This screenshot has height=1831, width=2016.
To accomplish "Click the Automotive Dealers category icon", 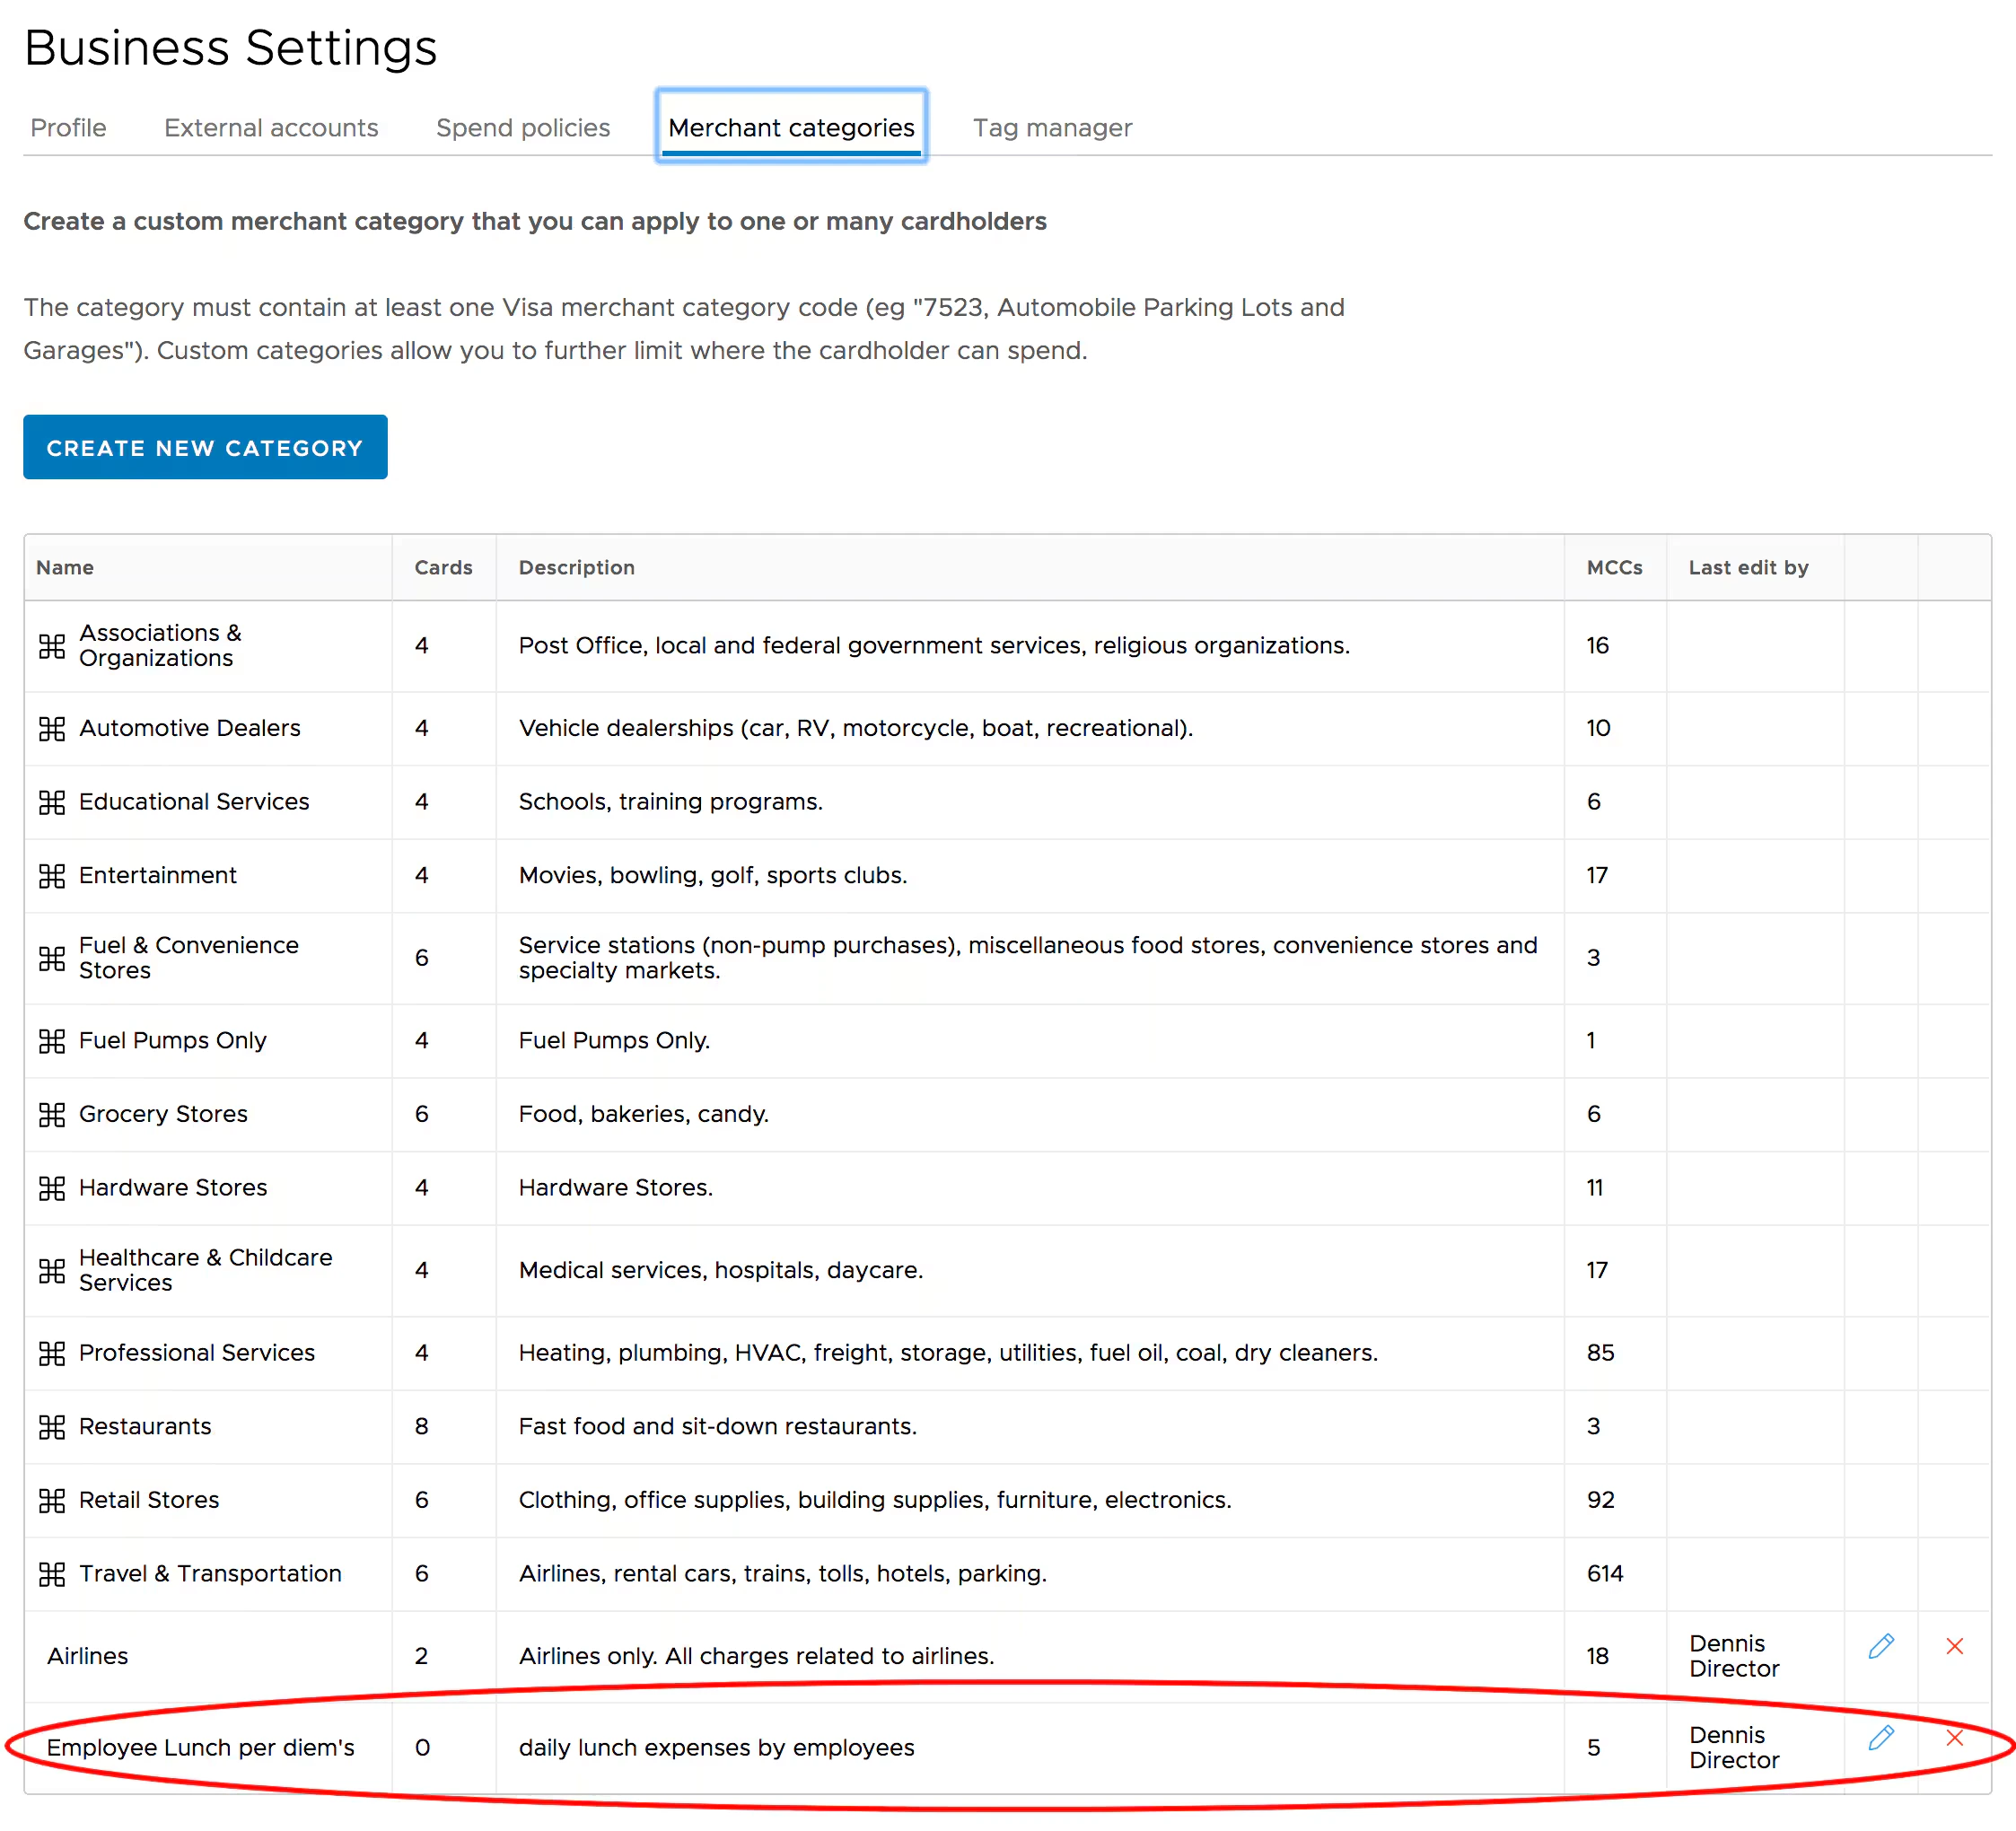I will pyautogui.click(x=52, y=728).
